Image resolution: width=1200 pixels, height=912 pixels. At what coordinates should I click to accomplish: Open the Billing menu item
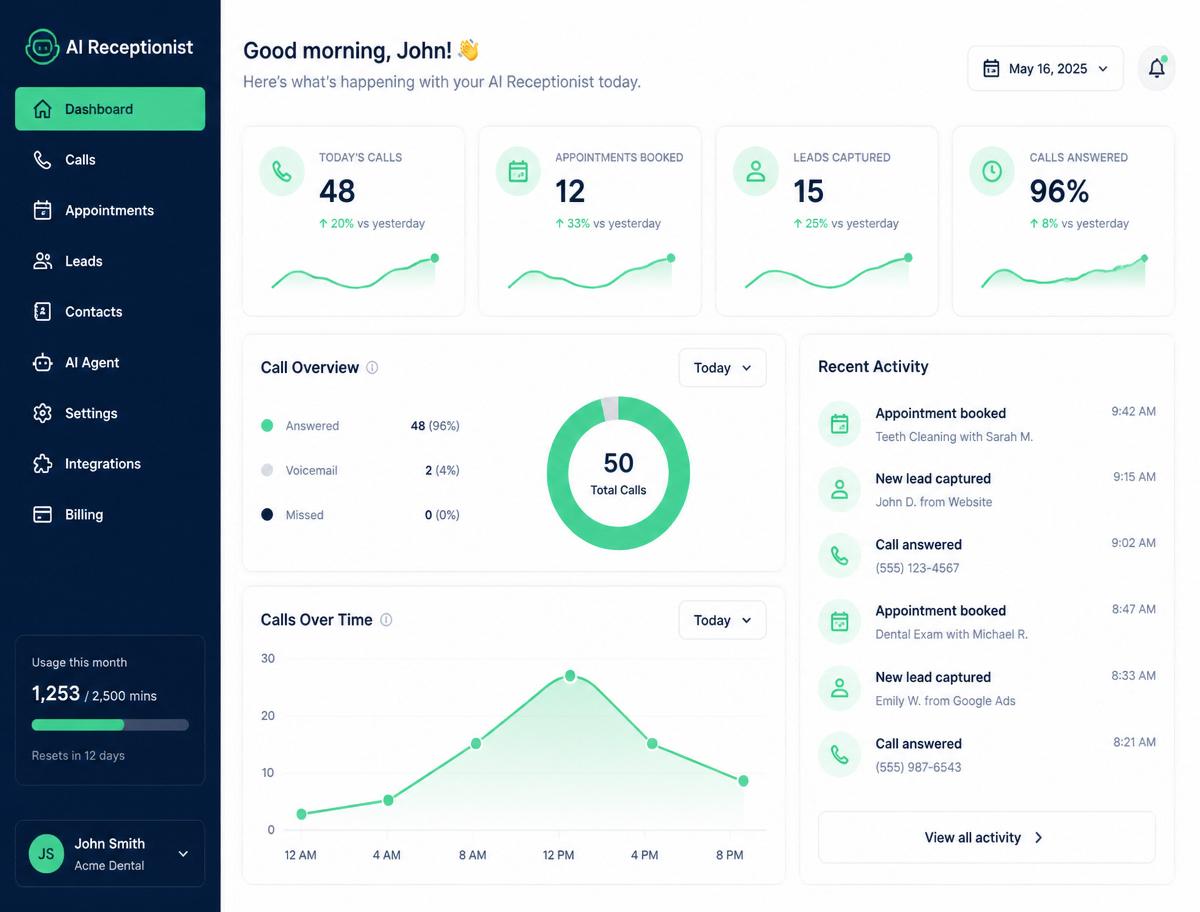[x=110, y=514]
